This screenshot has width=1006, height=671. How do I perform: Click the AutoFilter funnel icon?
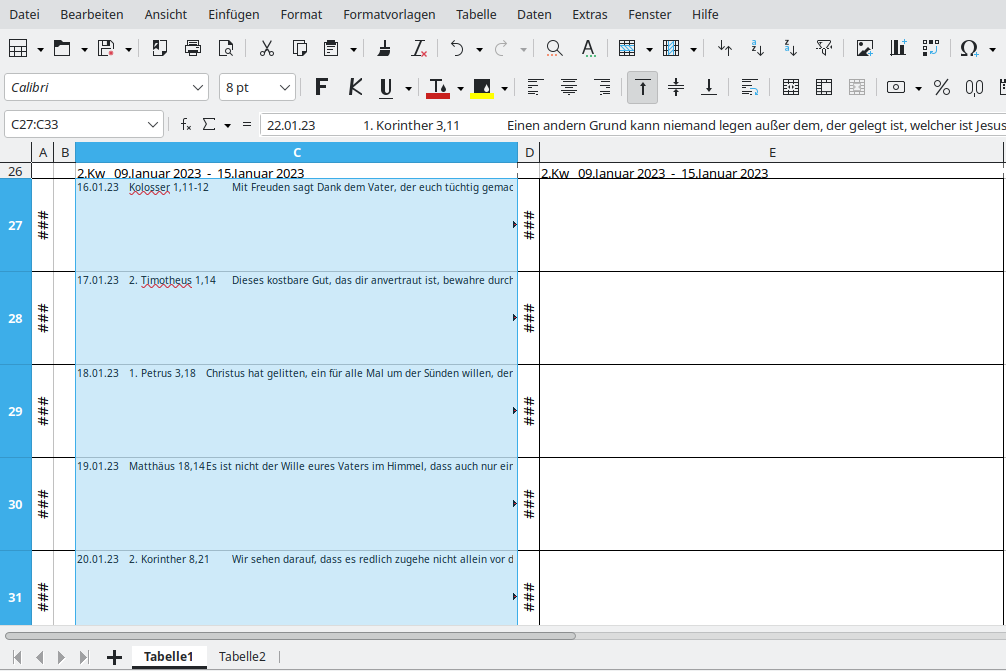pyautogui.click(x=824, y=48)
